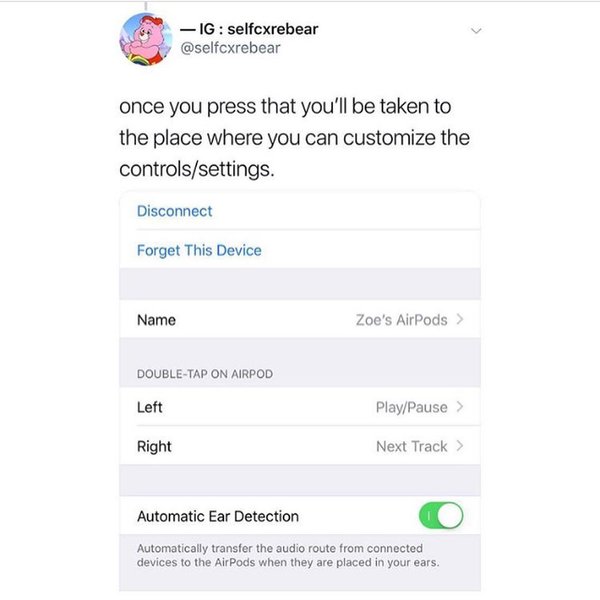Viewport: 600px width, 600px height.
Task: Click the display name IG : selfcxrebear
Action: pos(249,29)
